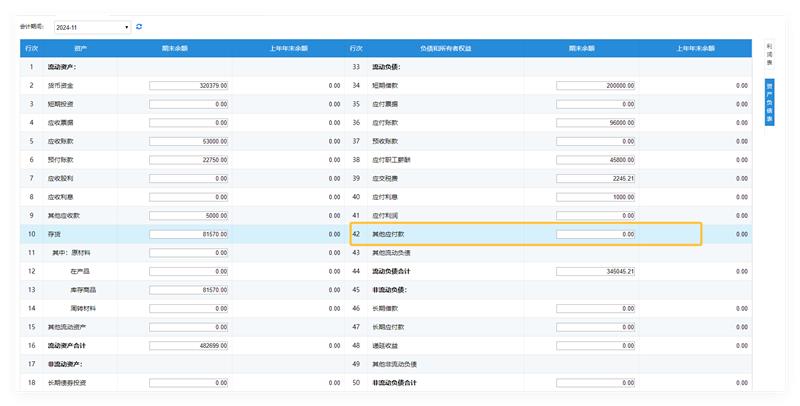Click the 流动资产合计 total field
Screen dimensions: 800x406
(x=189, y=345)
